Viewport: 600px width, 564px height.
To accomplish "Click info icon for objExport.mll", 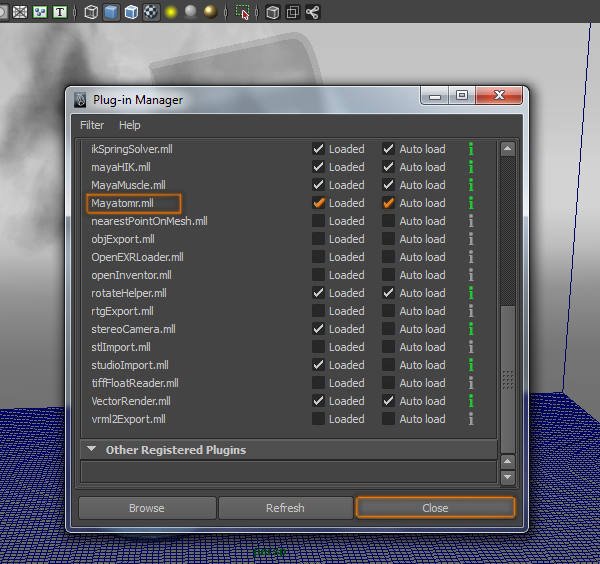I will tap(471, 239).
